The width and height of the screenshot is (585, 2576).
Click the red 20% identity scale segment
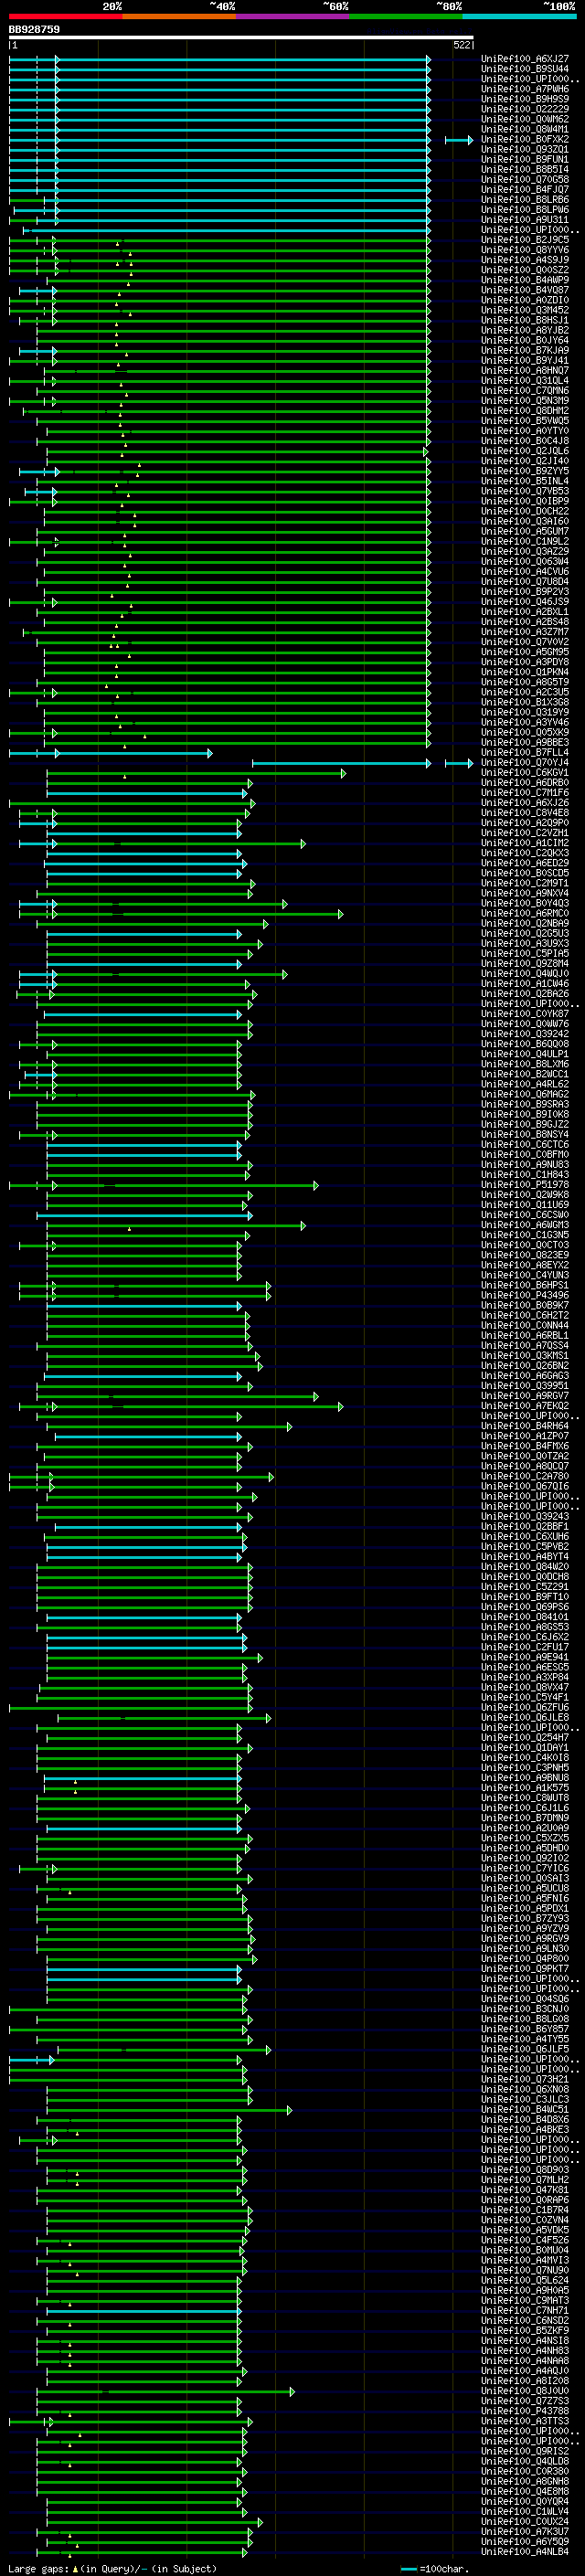tap(65, 16)
